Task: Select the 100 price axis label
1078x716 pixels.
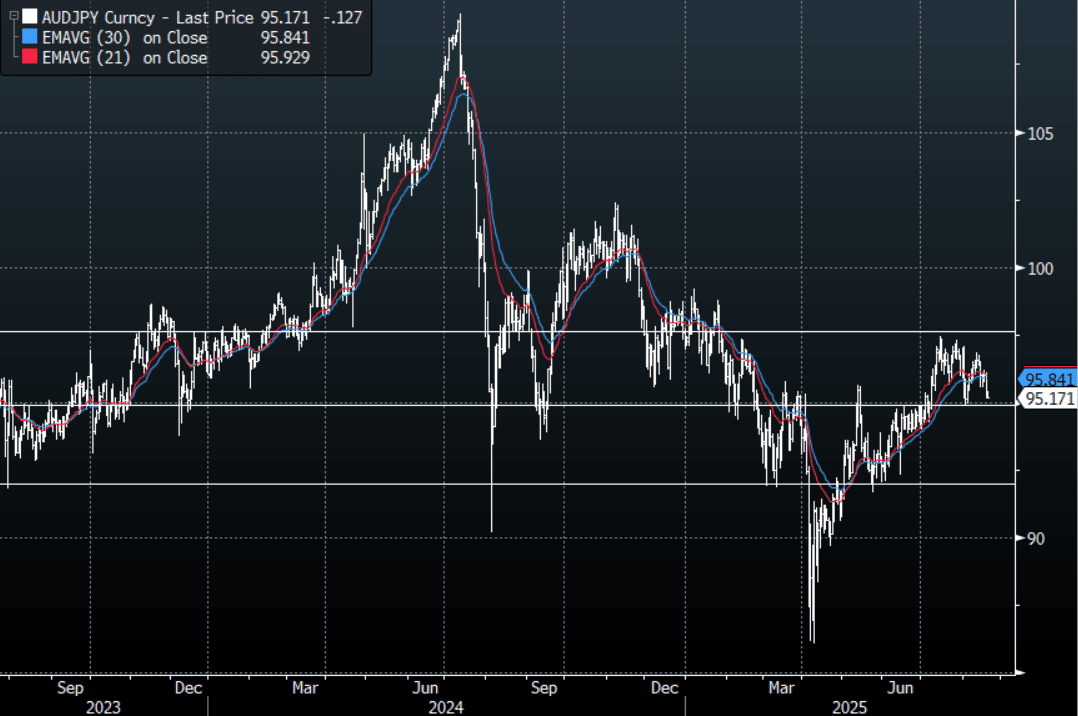Action: 1040,269
